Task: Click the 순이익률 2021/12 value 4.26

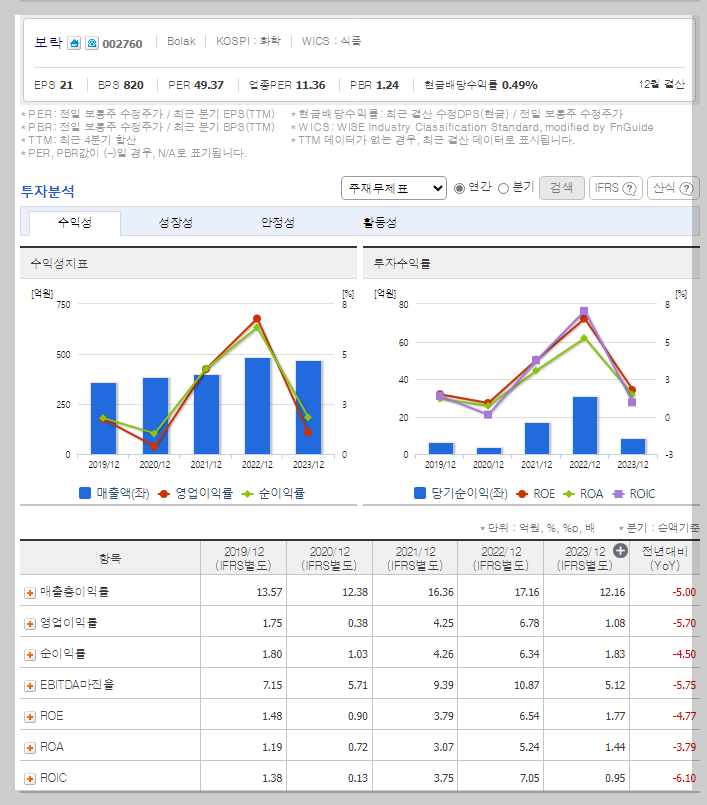Action: pos(444,654)
